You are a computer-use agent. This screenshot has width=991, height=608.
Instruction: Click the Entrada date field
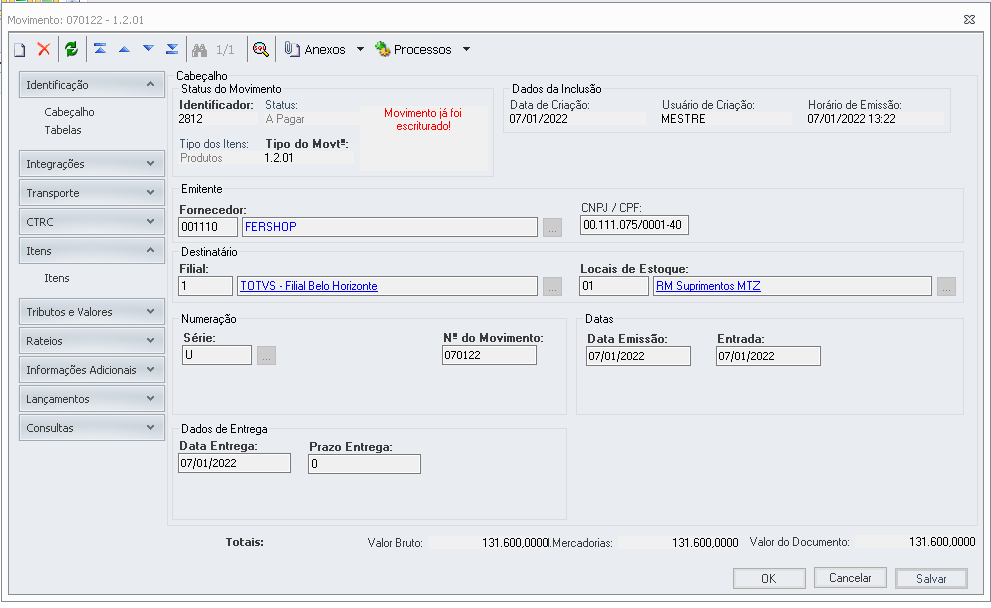(769, 356)
